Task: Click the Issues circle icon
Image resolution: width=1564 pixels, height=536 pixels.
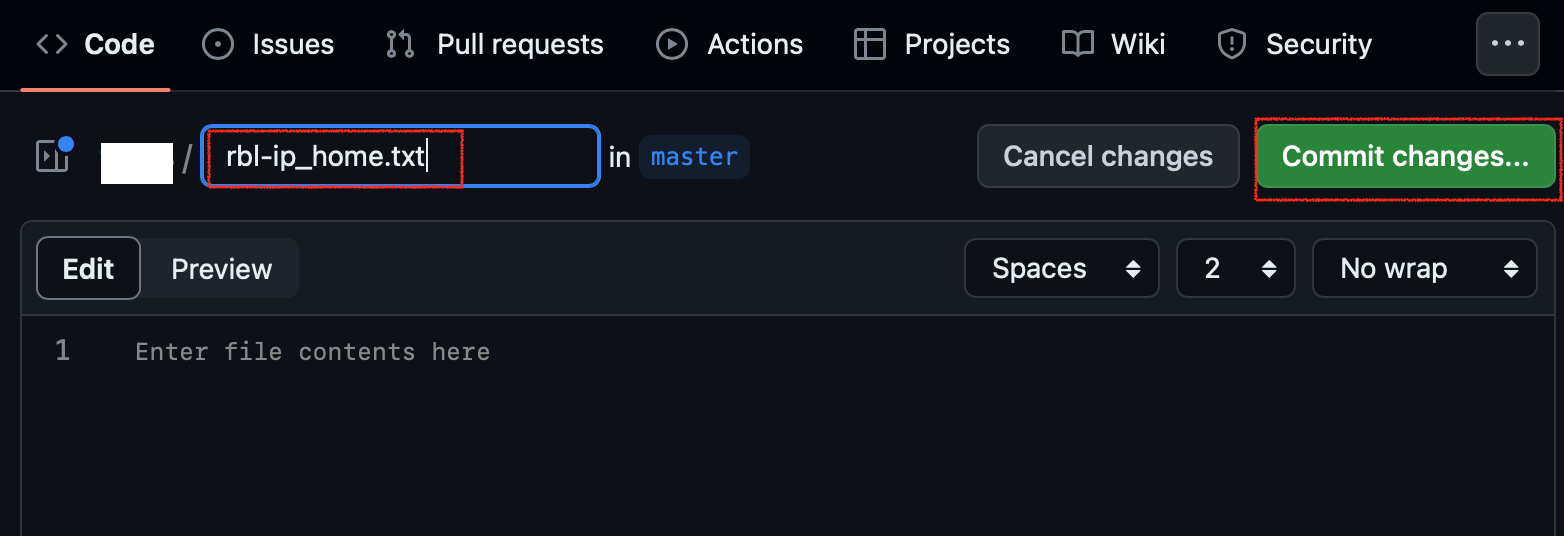Action: tap(218, 45)
